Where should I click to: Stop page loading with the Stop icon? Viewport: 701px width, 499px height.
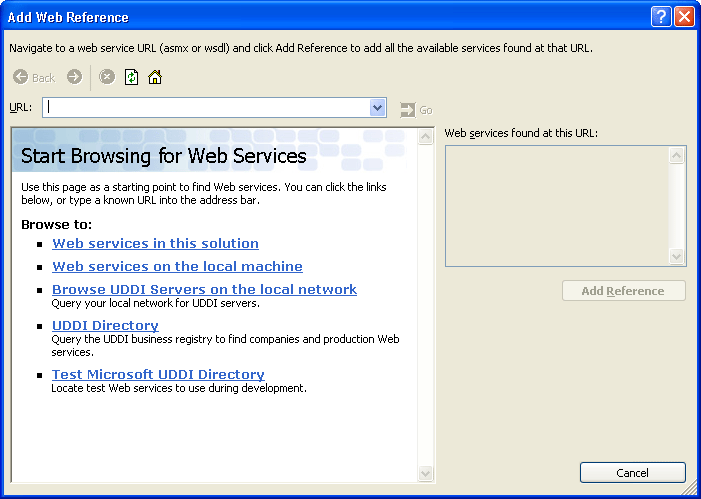(x=107, y=77)
